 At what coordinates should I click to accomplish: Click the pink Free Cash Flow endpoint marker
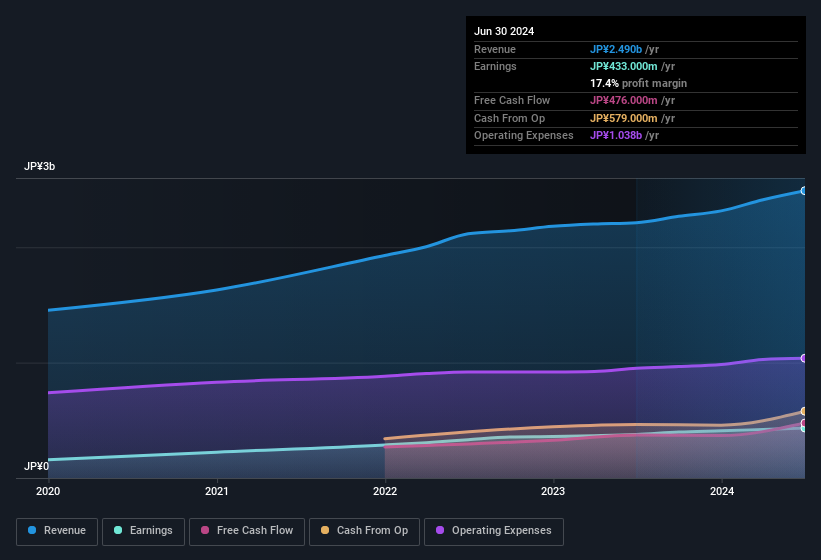804,423
